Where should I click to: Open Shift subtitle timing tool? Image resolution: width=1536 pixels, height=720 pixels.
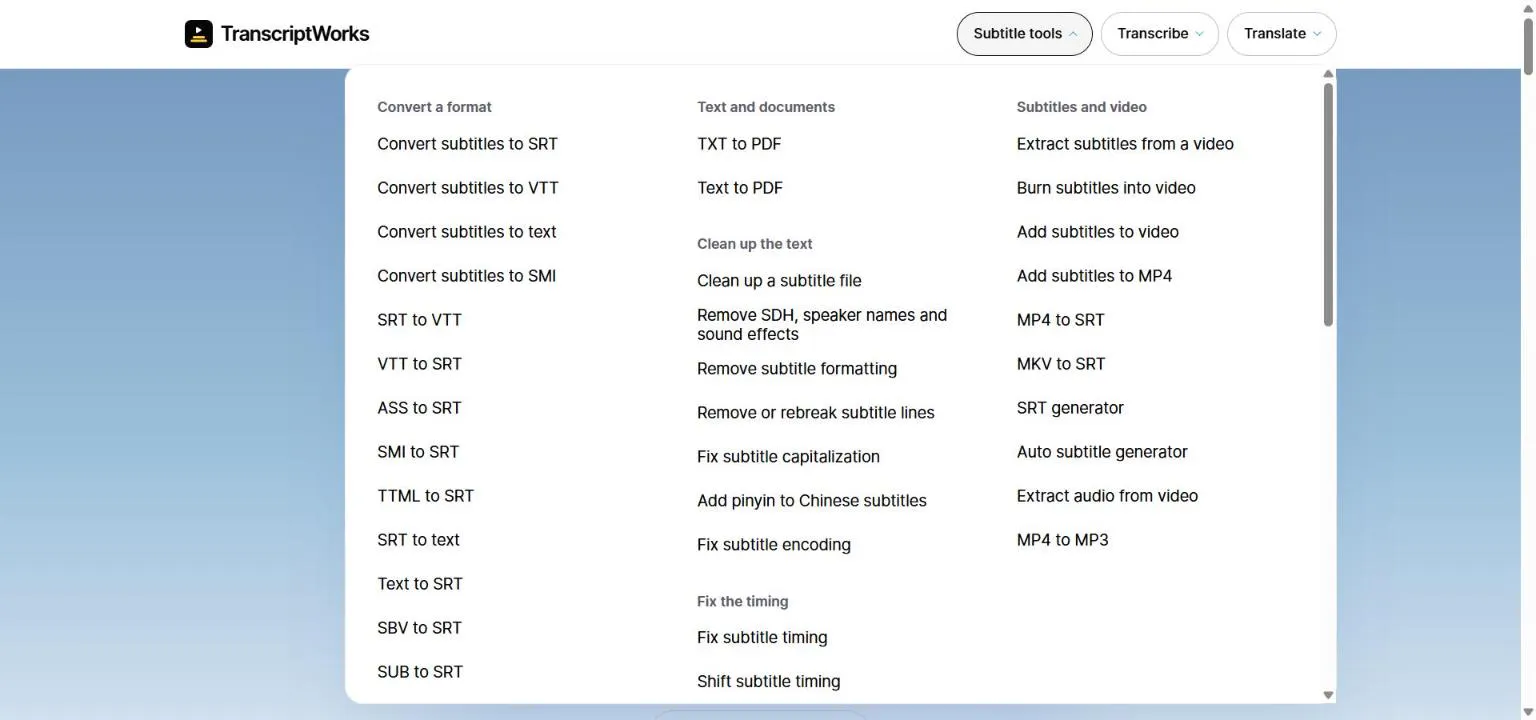point(769,682)
